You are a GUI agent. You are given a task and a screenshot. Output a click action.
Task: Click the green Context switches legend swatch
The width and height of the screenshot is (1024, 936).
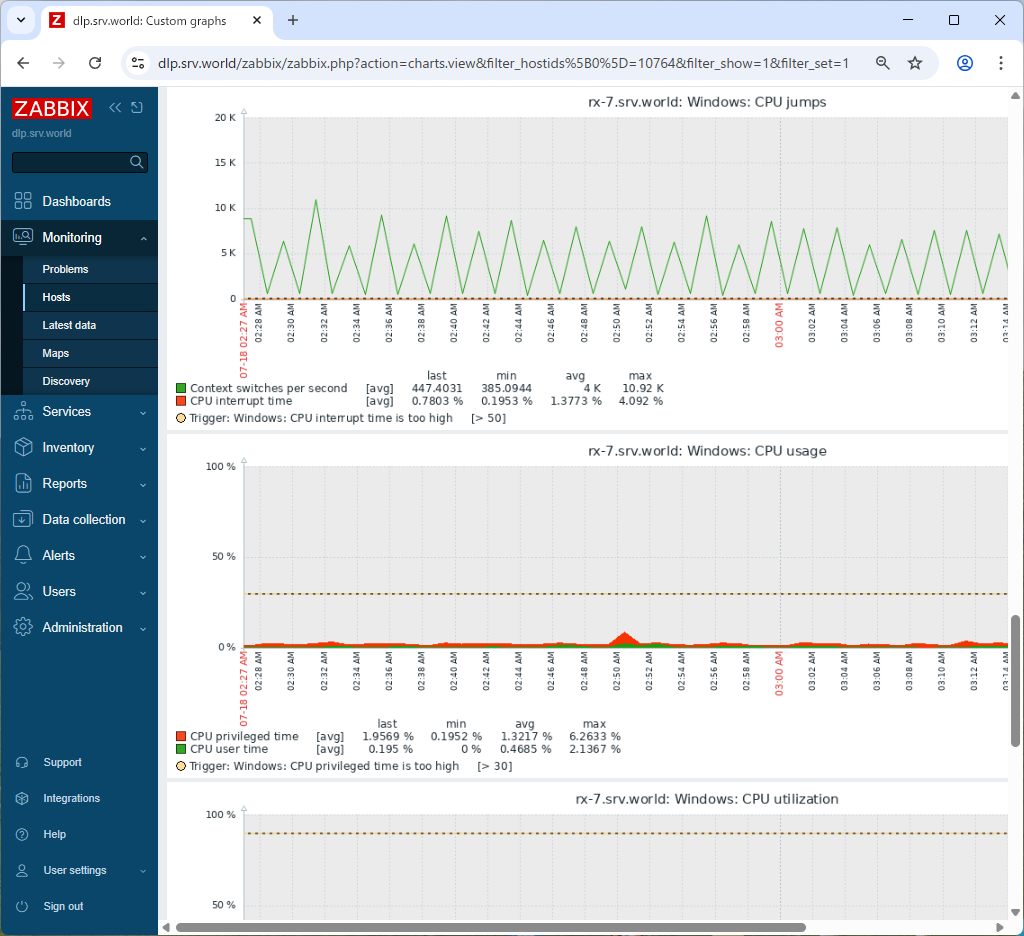click(x=181, y=388)
